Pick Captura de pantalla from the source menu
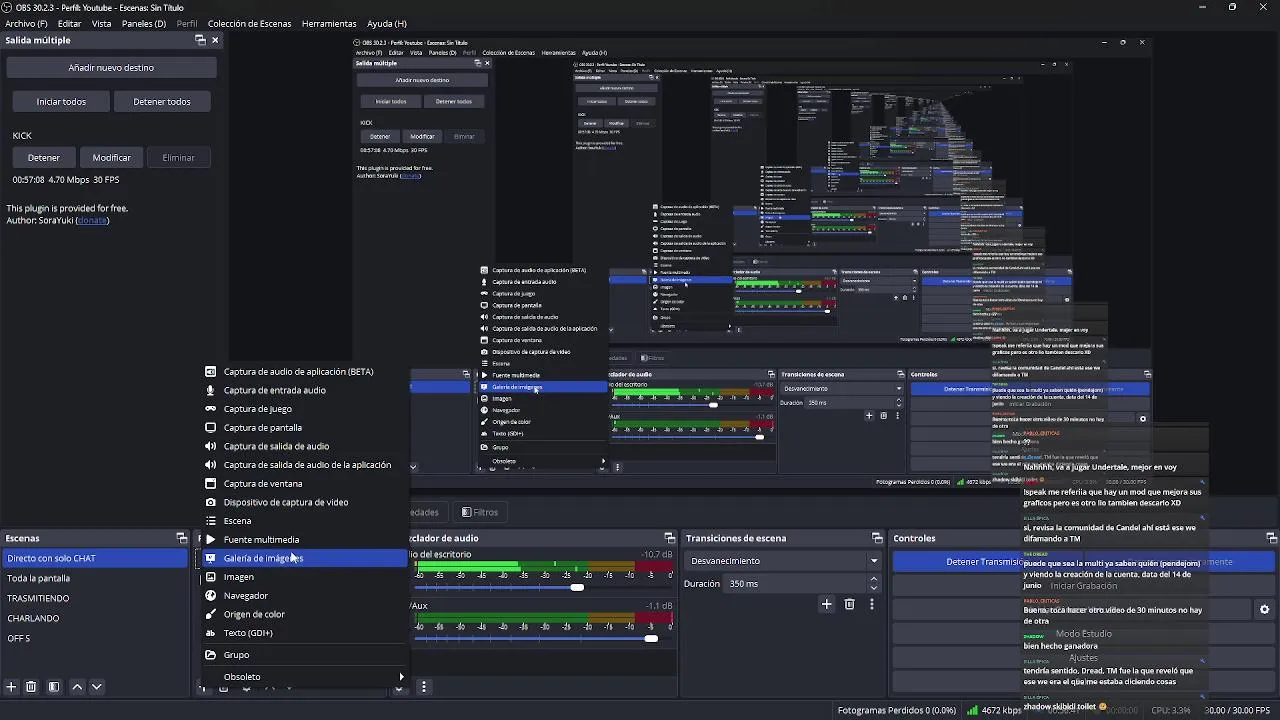1280x720 pixels. (x=304, y=428)
